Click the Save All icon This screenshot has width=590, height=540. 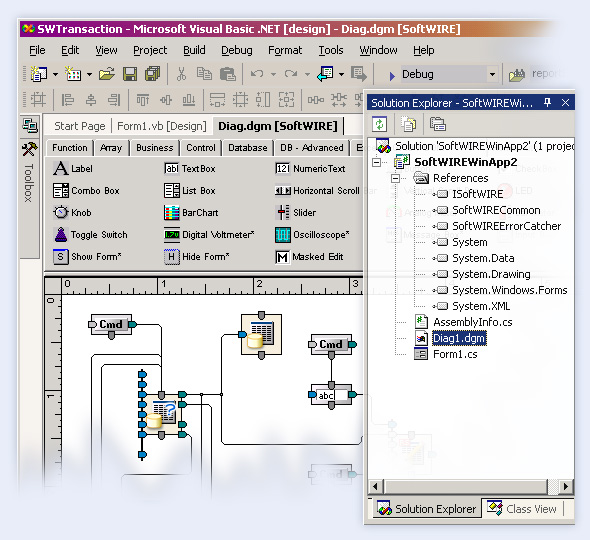coord(152,74)
